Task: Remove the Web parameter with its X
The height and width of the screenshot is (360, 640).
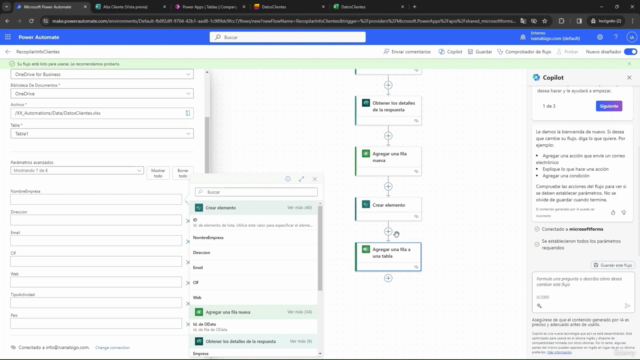Action: click(x=188, y=283)
